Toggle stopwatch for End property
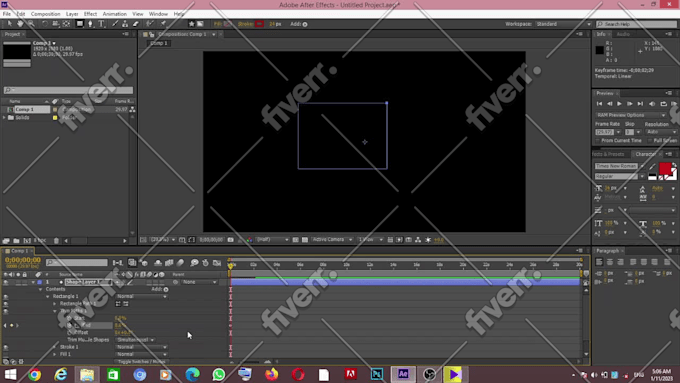680x383 pixels. tap(69, 325)
